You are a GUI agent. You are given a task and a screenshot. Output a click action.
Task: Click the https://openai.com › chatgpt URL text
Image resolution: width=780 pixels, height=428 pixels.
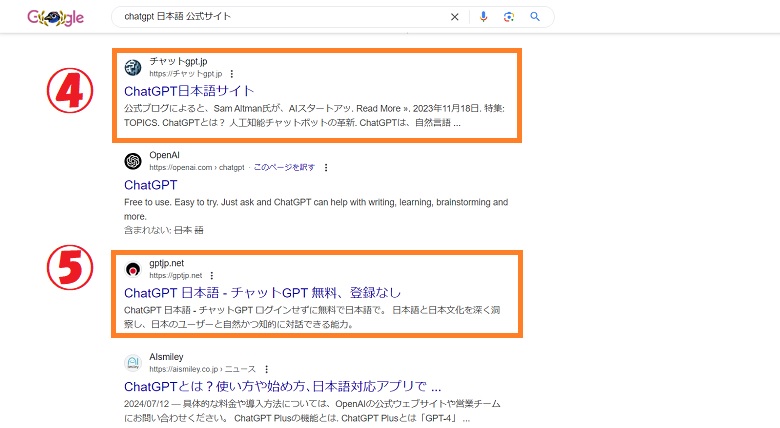(x=197, y=168)
